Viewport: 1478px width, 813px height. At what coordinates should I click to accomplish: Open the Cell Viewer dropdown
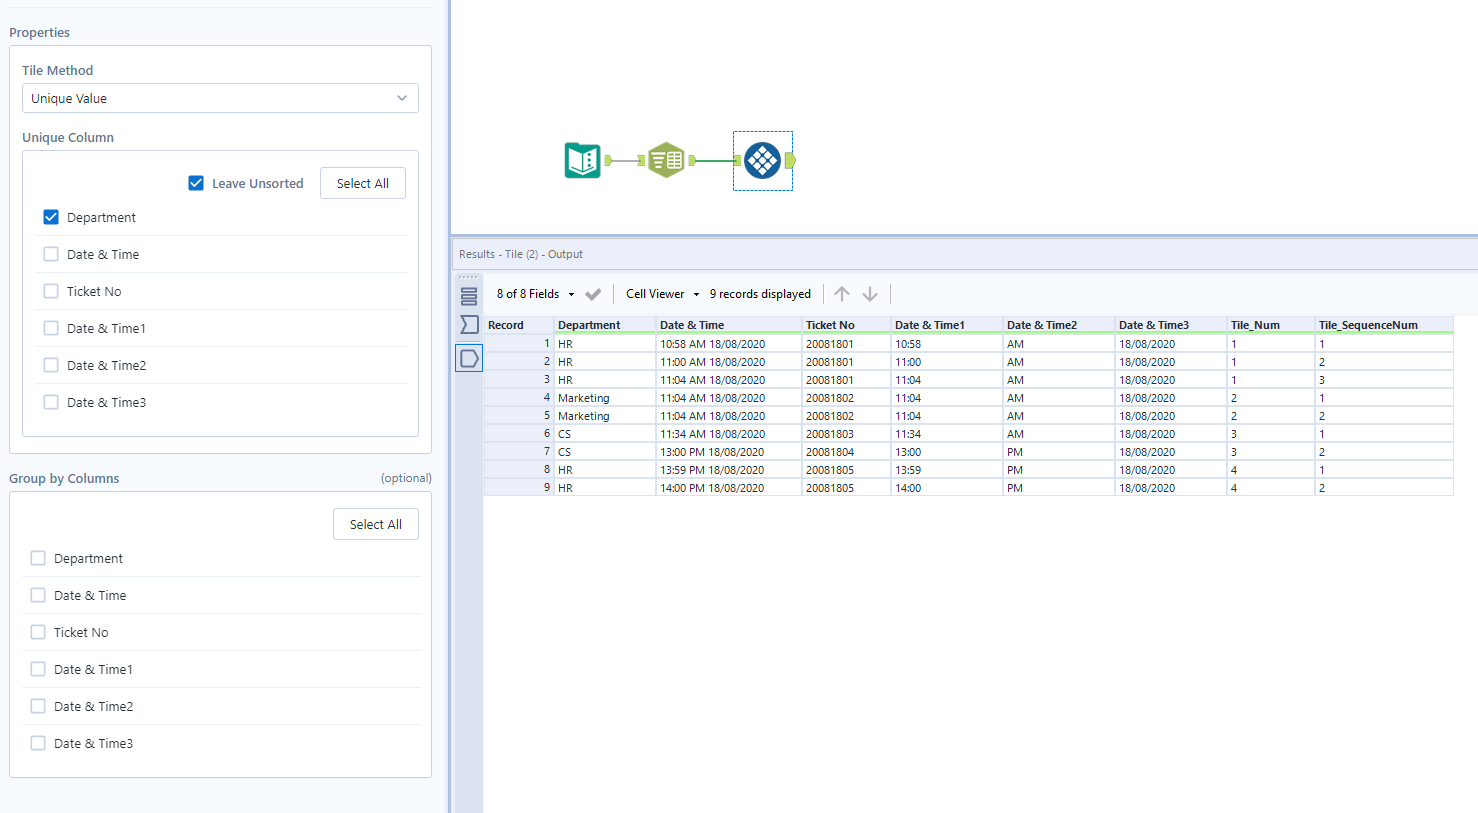[x=659, y=293]
